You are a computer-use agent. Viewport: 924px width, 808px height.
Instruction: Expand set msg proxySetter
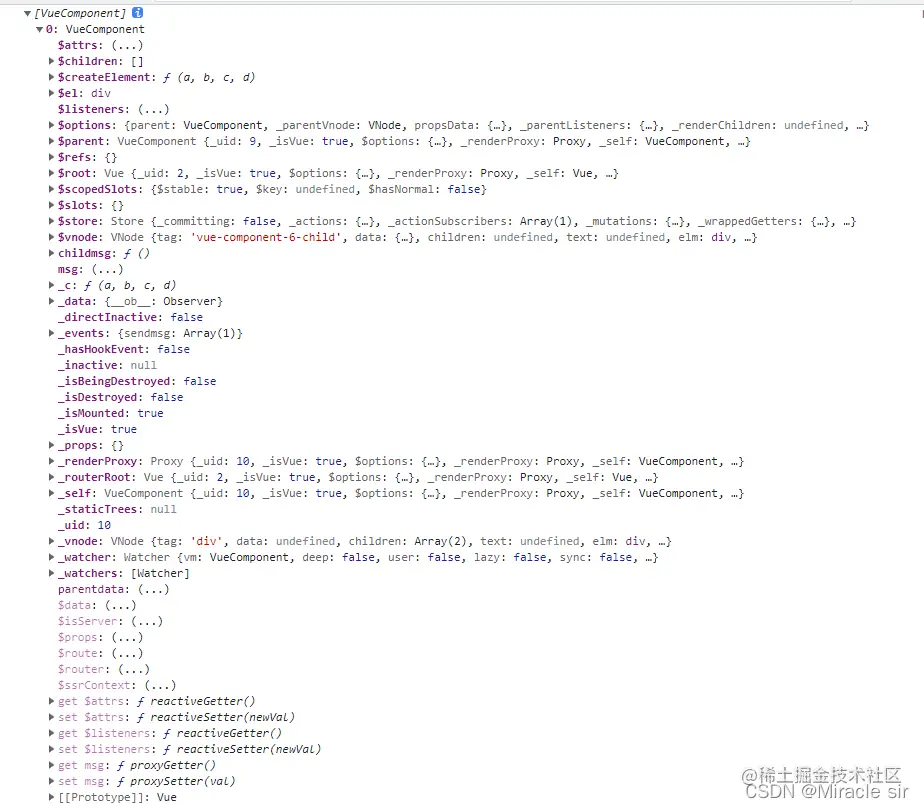[51, 781]
